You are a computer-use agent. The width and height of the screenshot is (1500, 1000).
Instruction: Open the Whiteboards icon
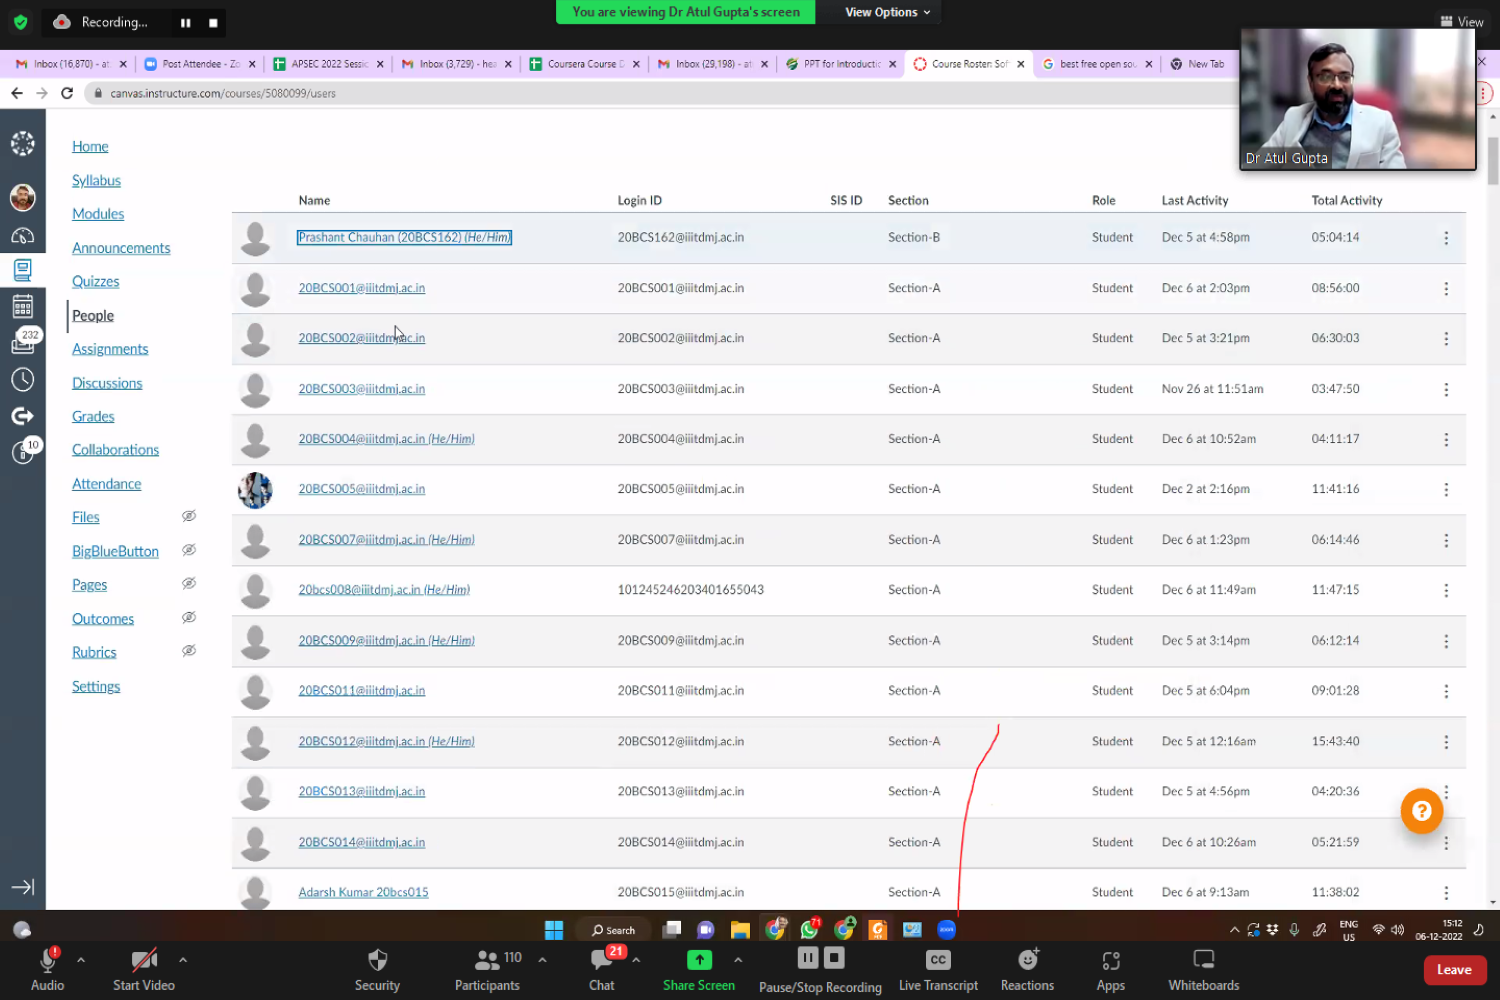coord(1203,961)
